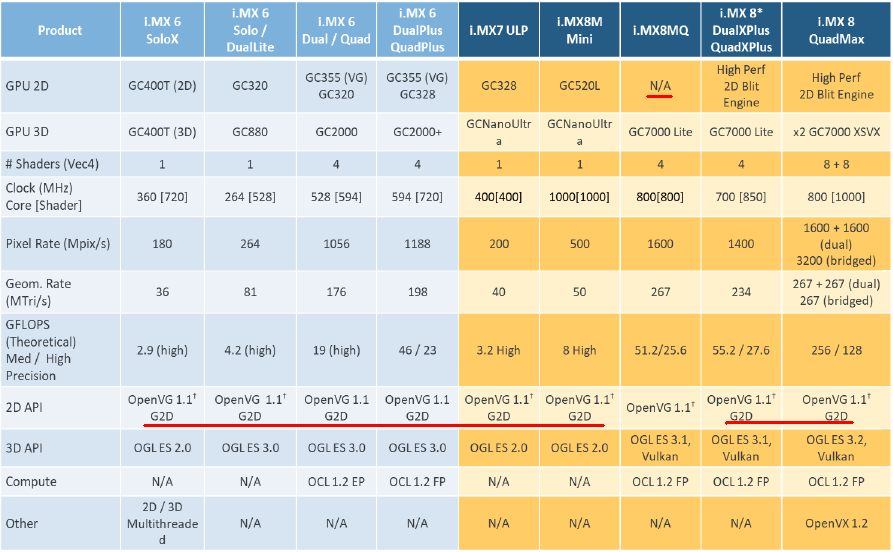This screenshot has height=552, width=893.
Task: Select '267 + 267 (dual)' geometry cell
Action: [x=836, y=292]
